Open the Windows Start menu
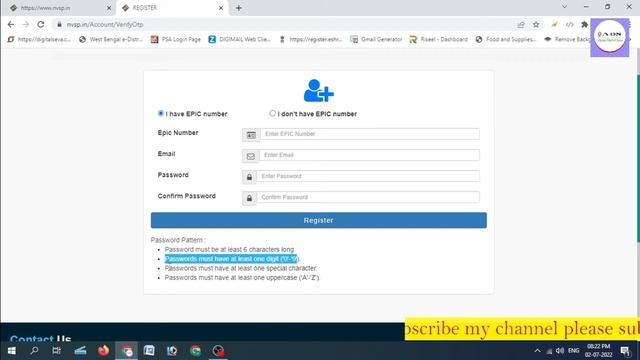This screenshot has height=360, width=640. coord(12,351)
